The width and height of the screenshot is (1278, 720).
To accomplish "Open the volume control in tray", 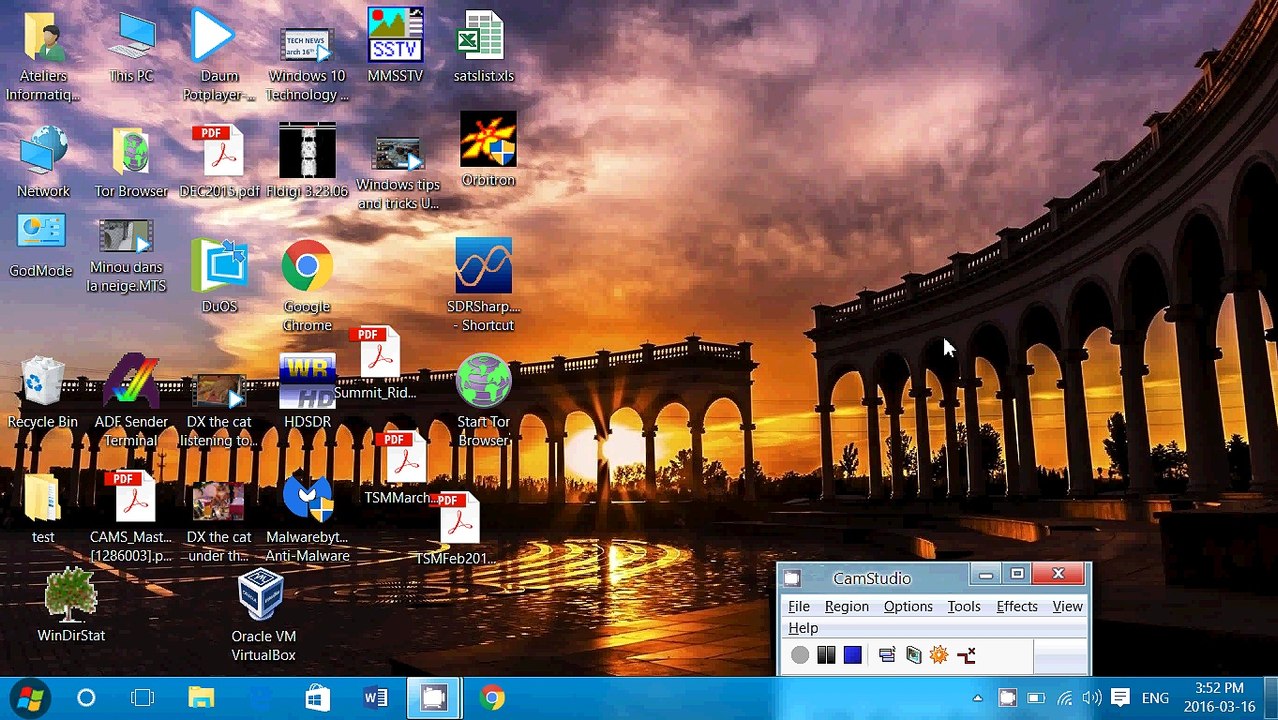I will [1092, 698].
